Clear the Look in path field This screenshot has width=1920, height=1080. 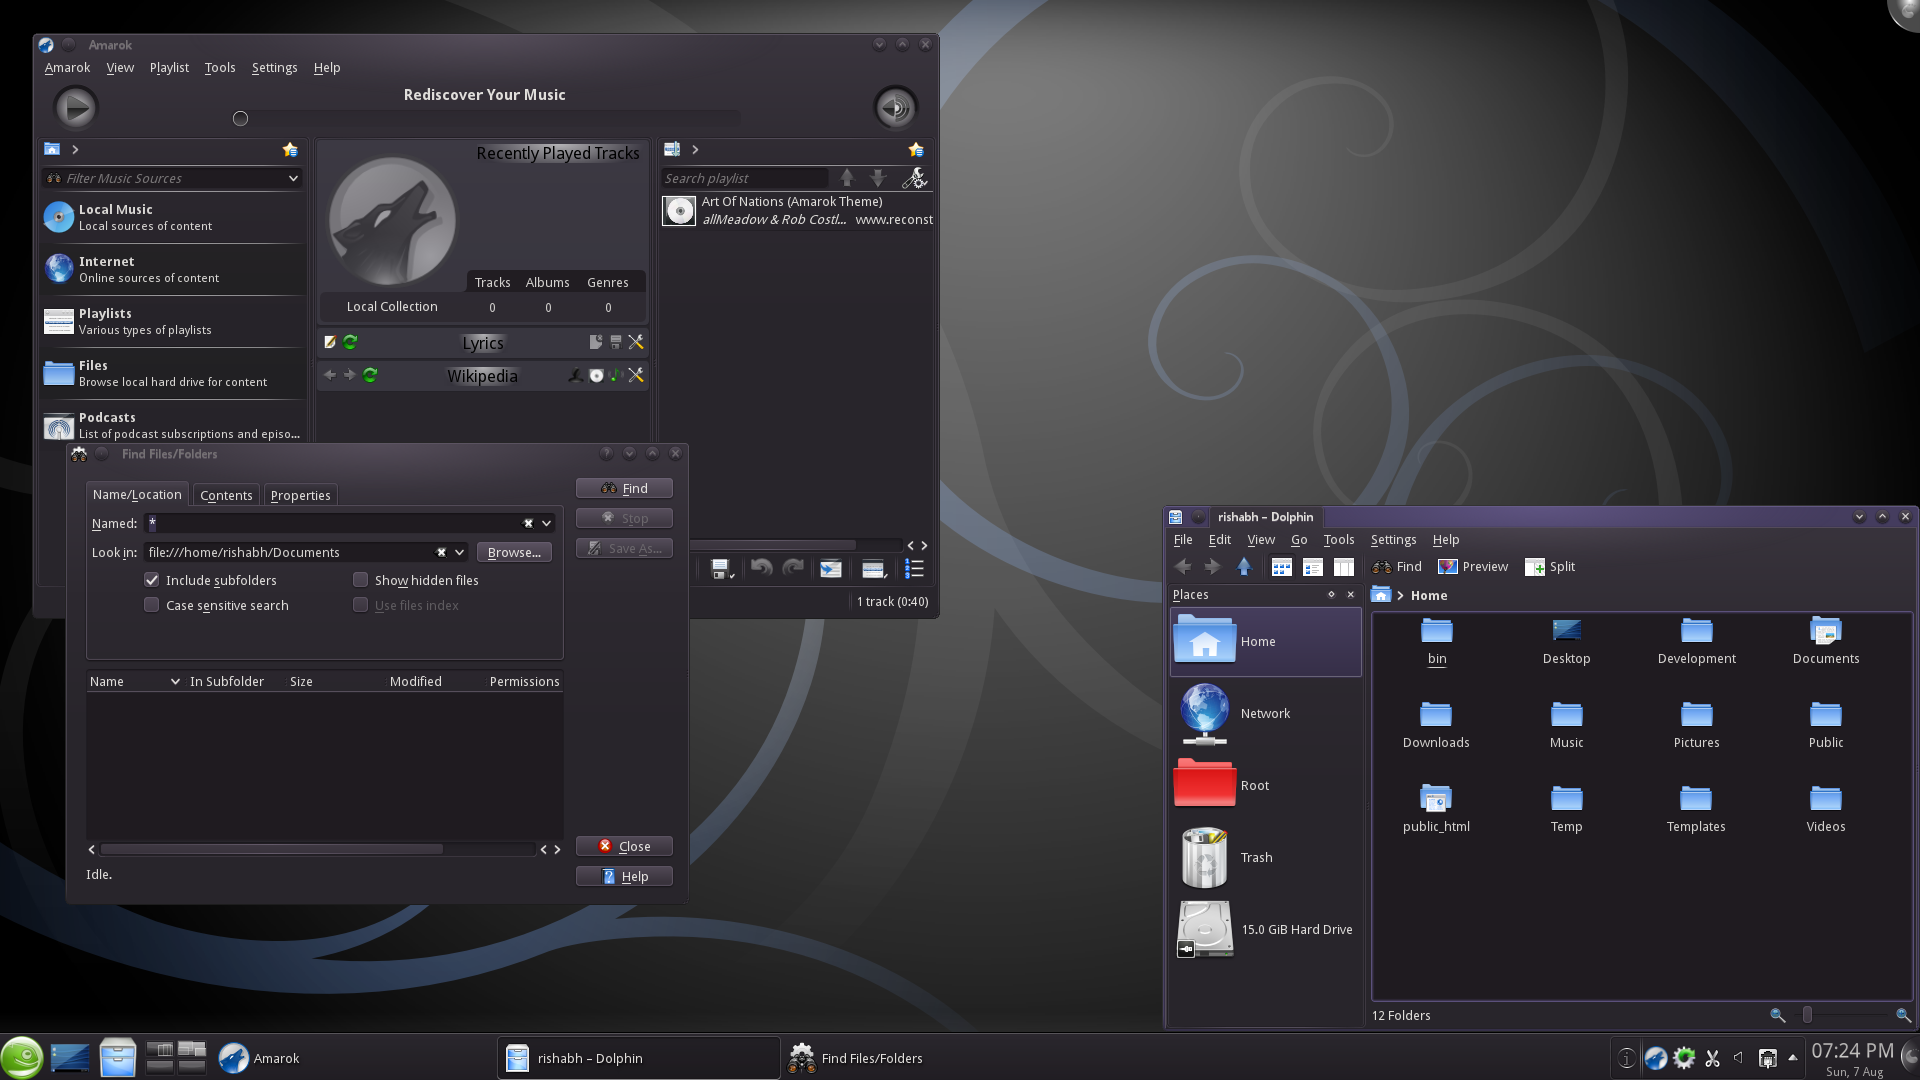pyautogui.click(x=441, y=553)
